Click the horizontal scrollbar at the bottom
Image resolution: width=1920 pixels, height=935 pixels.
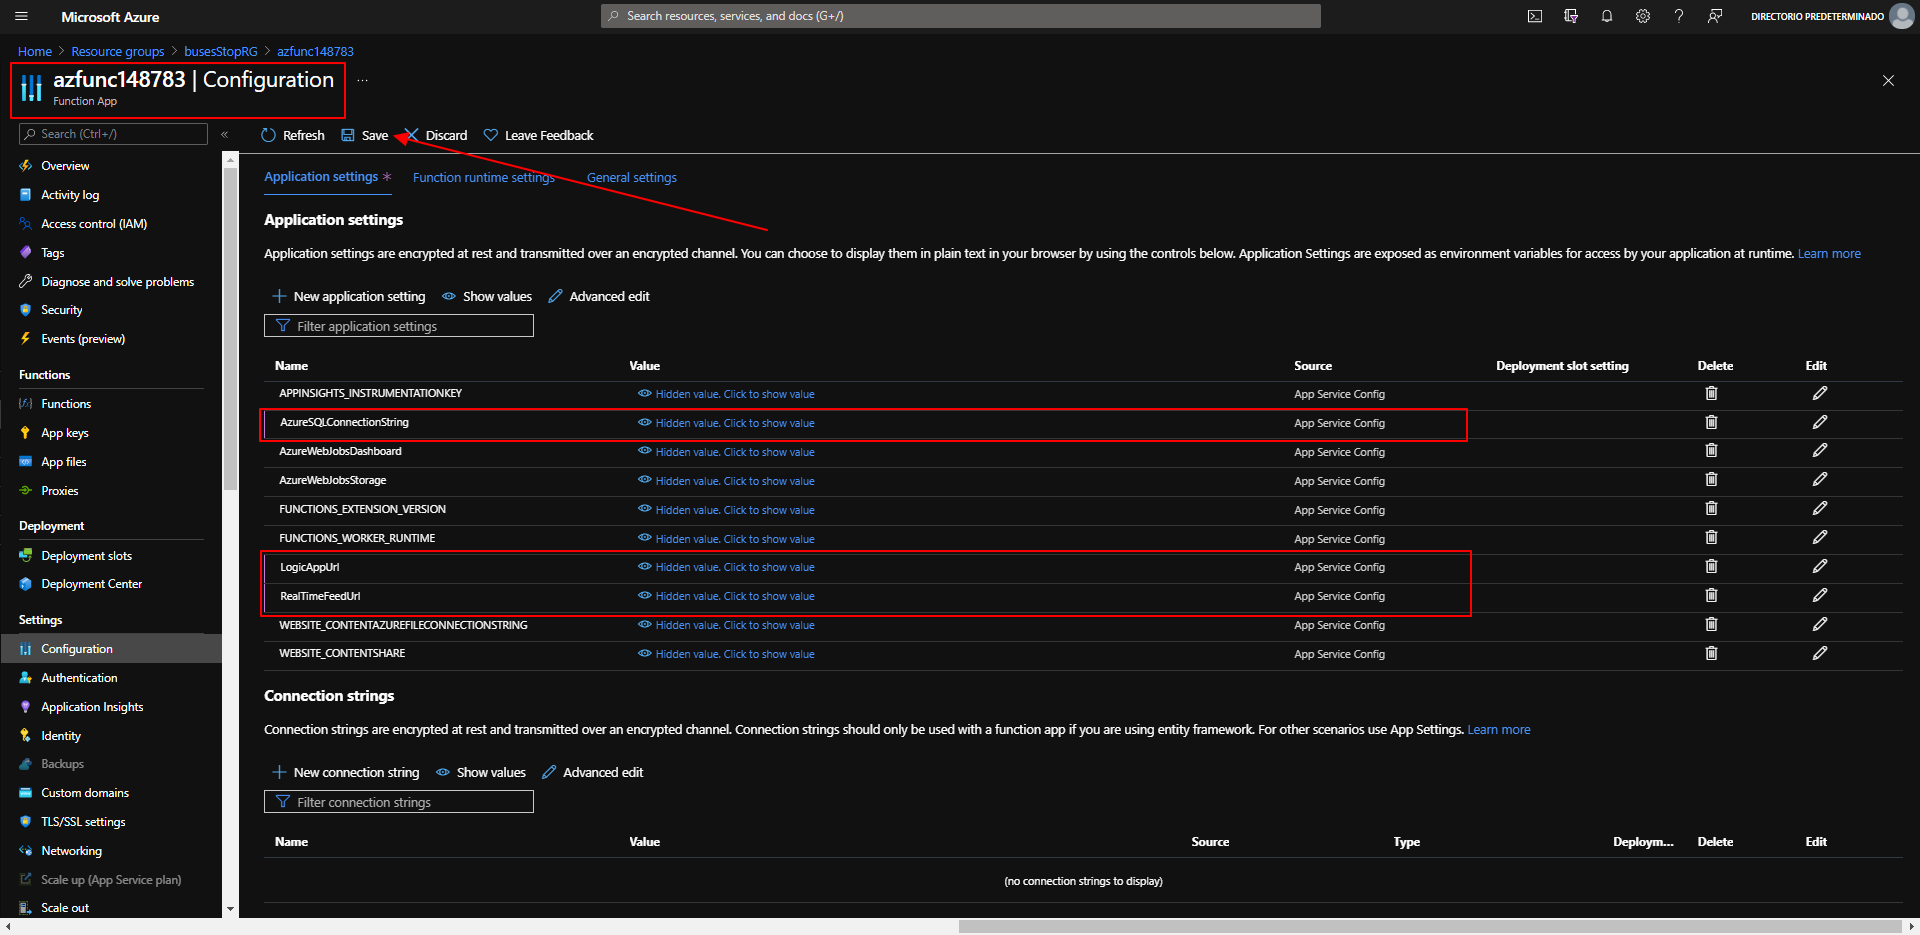tap(1430, 926)
